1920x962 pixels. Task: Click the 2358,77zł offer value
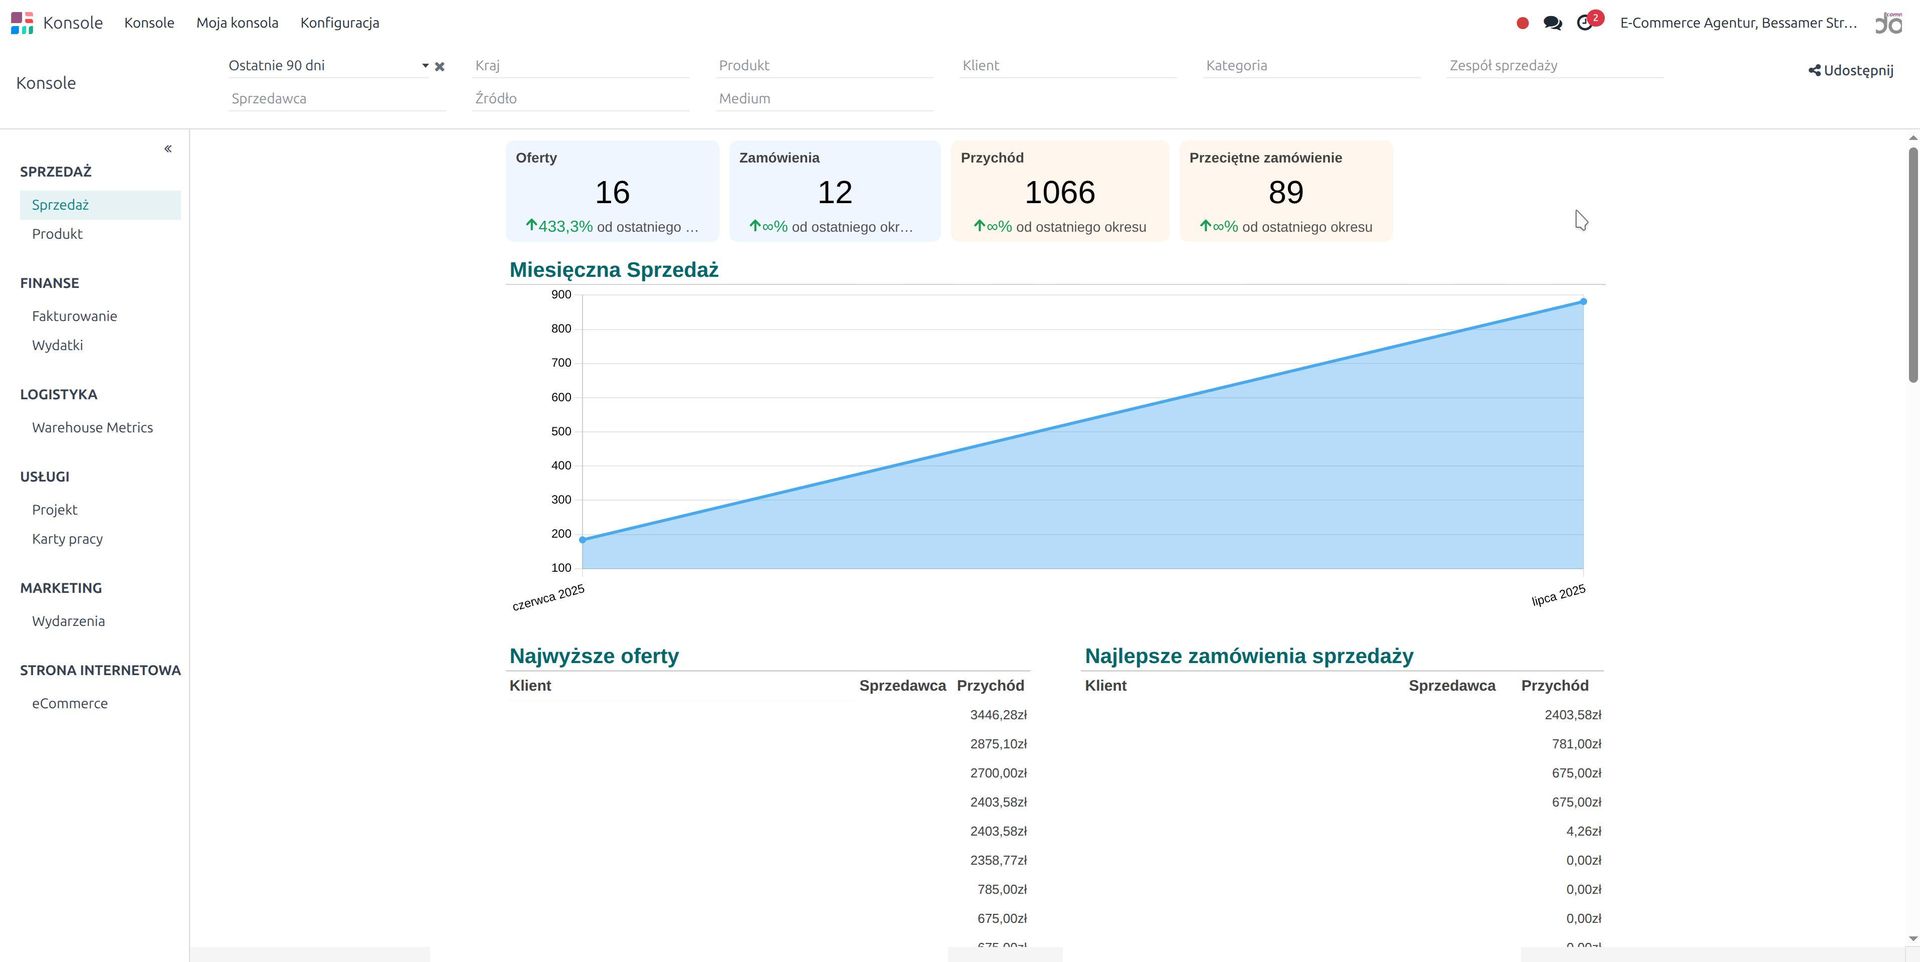pos(998,860)
